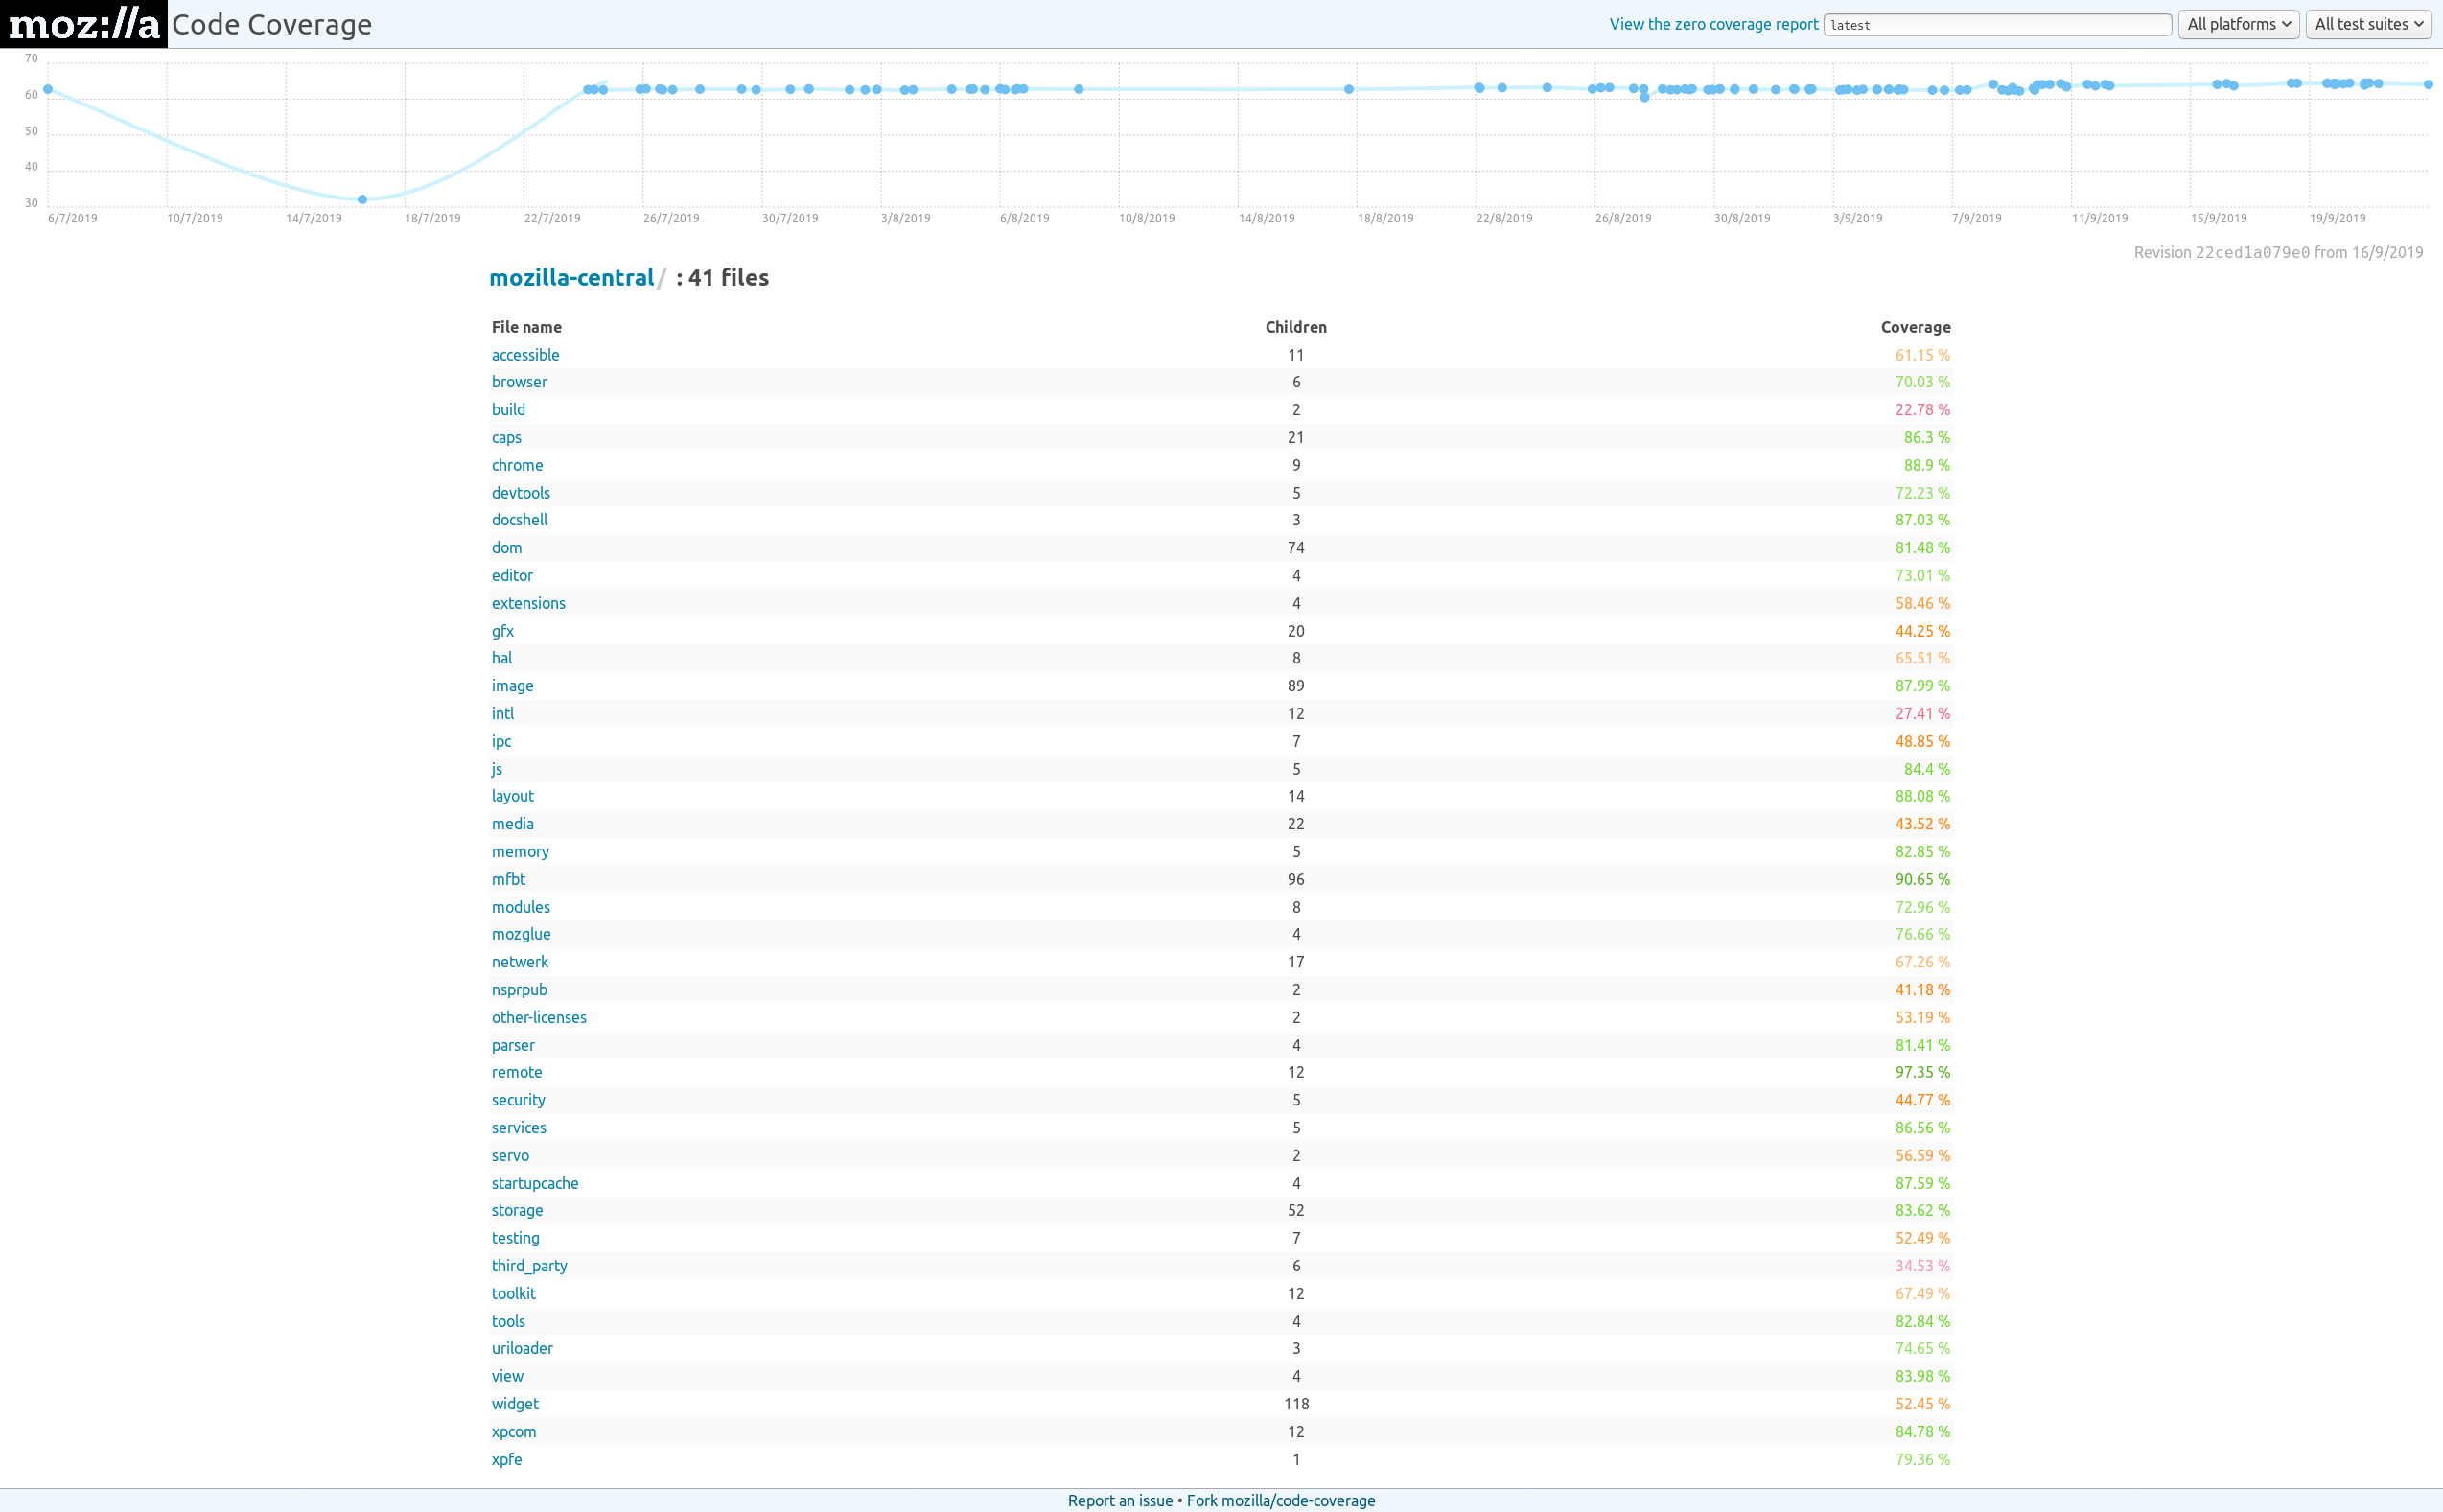Open the hal directory
This screenshot has height=1512, width=2443.
pyautogui.click(x=501, y=658)
